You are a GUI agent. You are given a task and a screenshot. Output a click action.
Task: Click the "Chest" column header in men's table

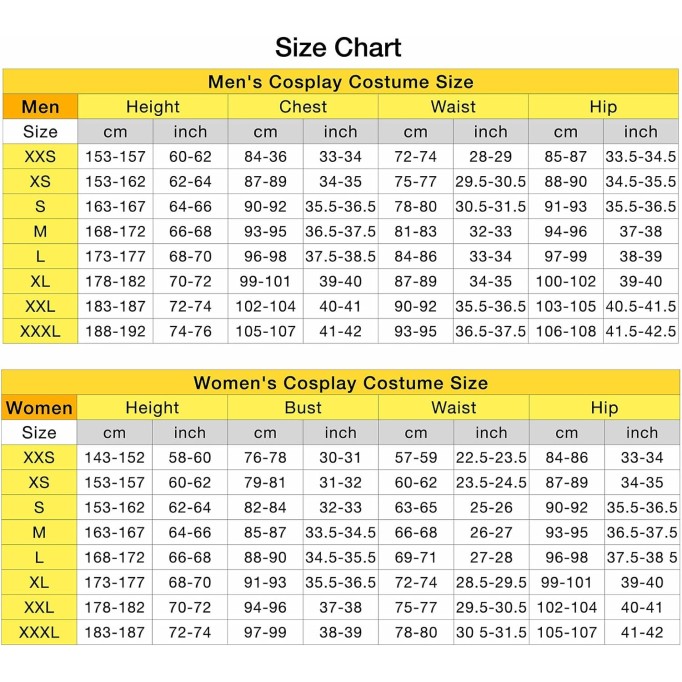pos(303,107)
